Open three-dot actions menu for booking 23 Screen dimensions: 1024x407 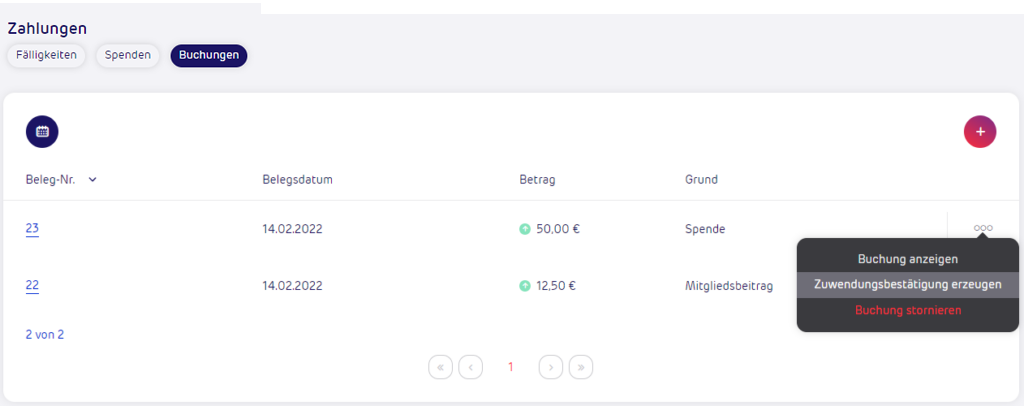[983, 228]
